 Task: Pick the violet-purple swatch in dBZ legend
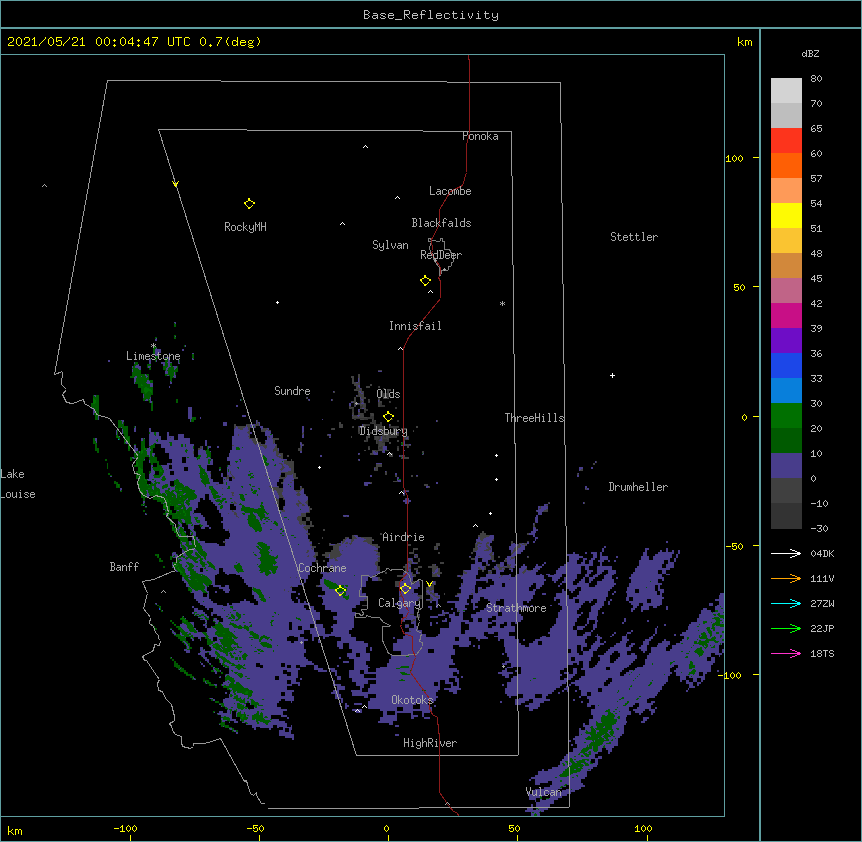(786, 340)
